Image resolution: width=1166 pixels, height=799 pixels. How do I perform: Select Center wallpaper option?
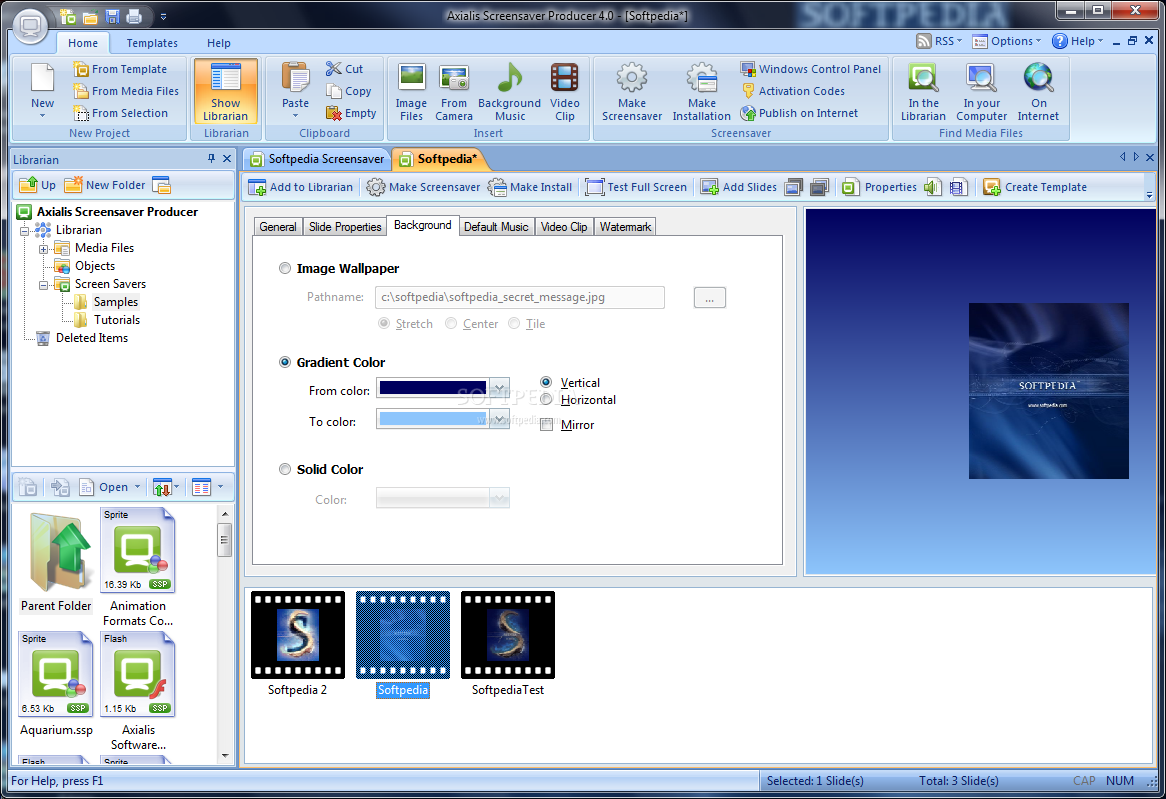point(451,324)
